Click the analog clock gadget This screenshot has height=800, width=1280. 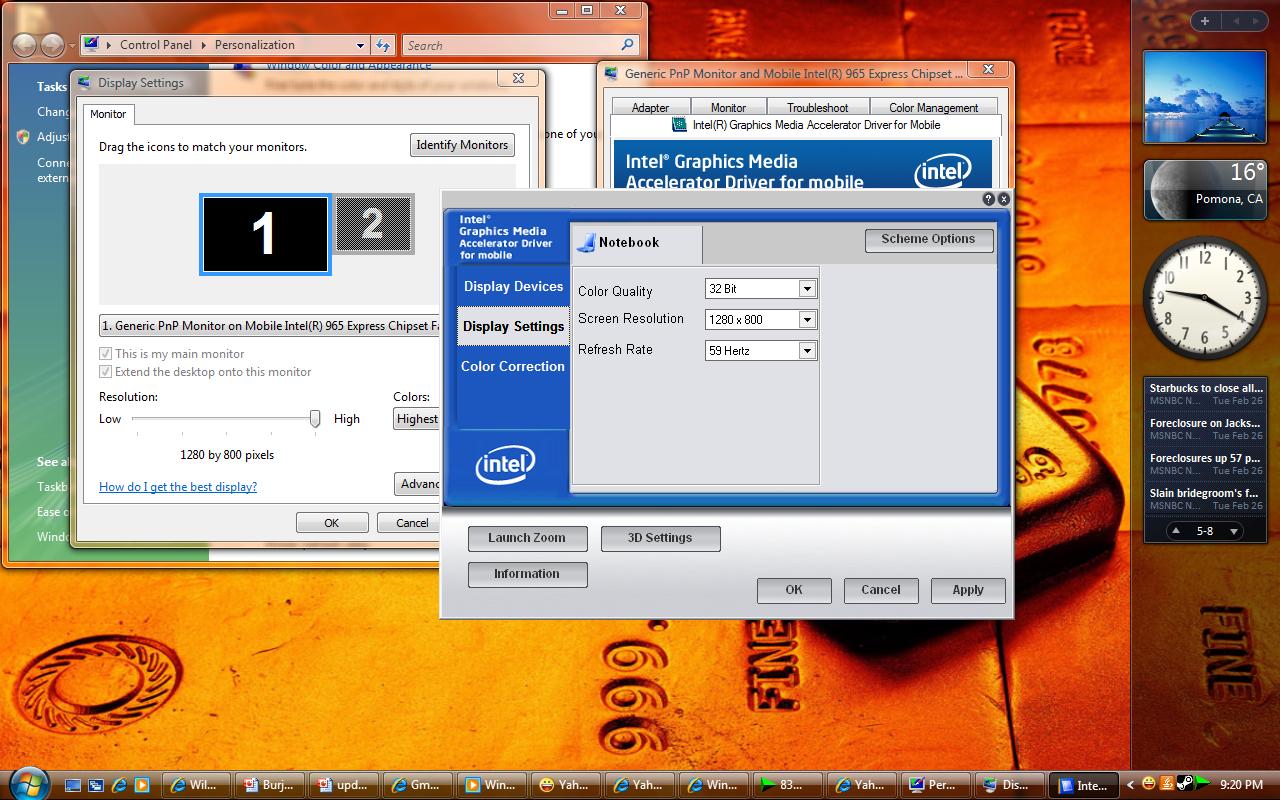pyautogui.click(x=1205, y=298)
